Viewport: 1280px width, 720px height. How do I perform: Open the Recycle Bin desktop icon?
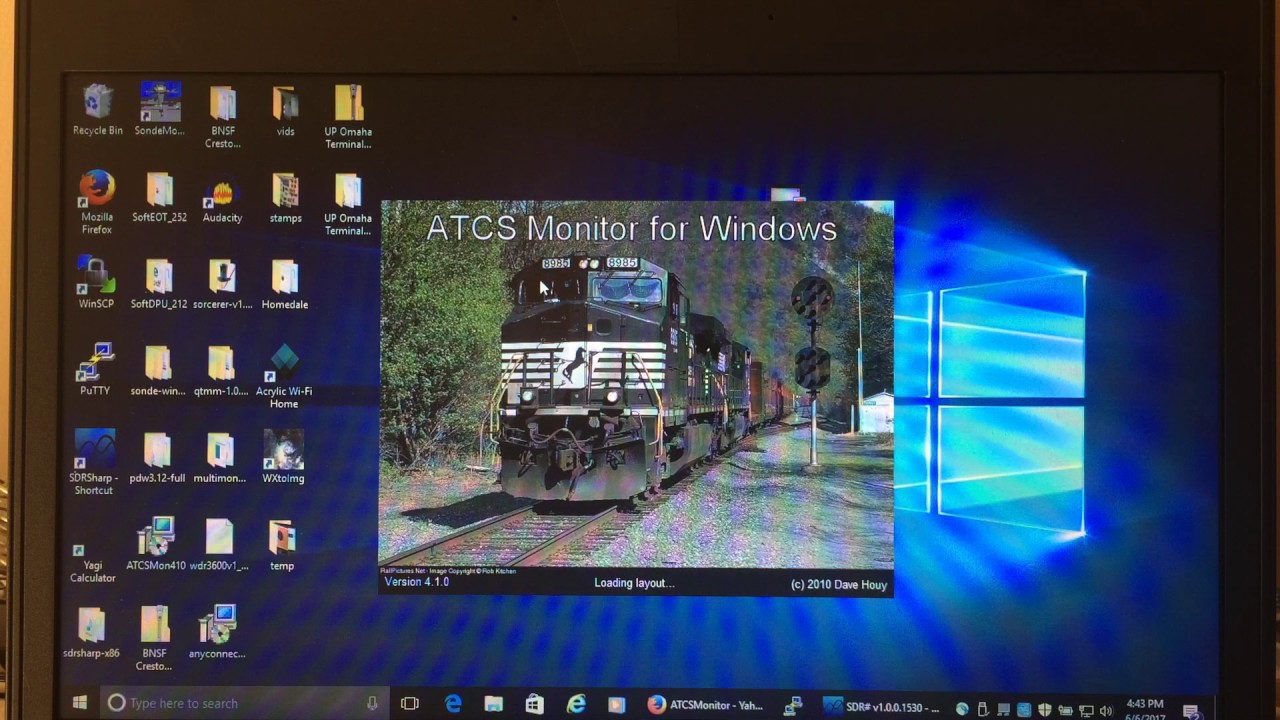(x=97, y=104)
